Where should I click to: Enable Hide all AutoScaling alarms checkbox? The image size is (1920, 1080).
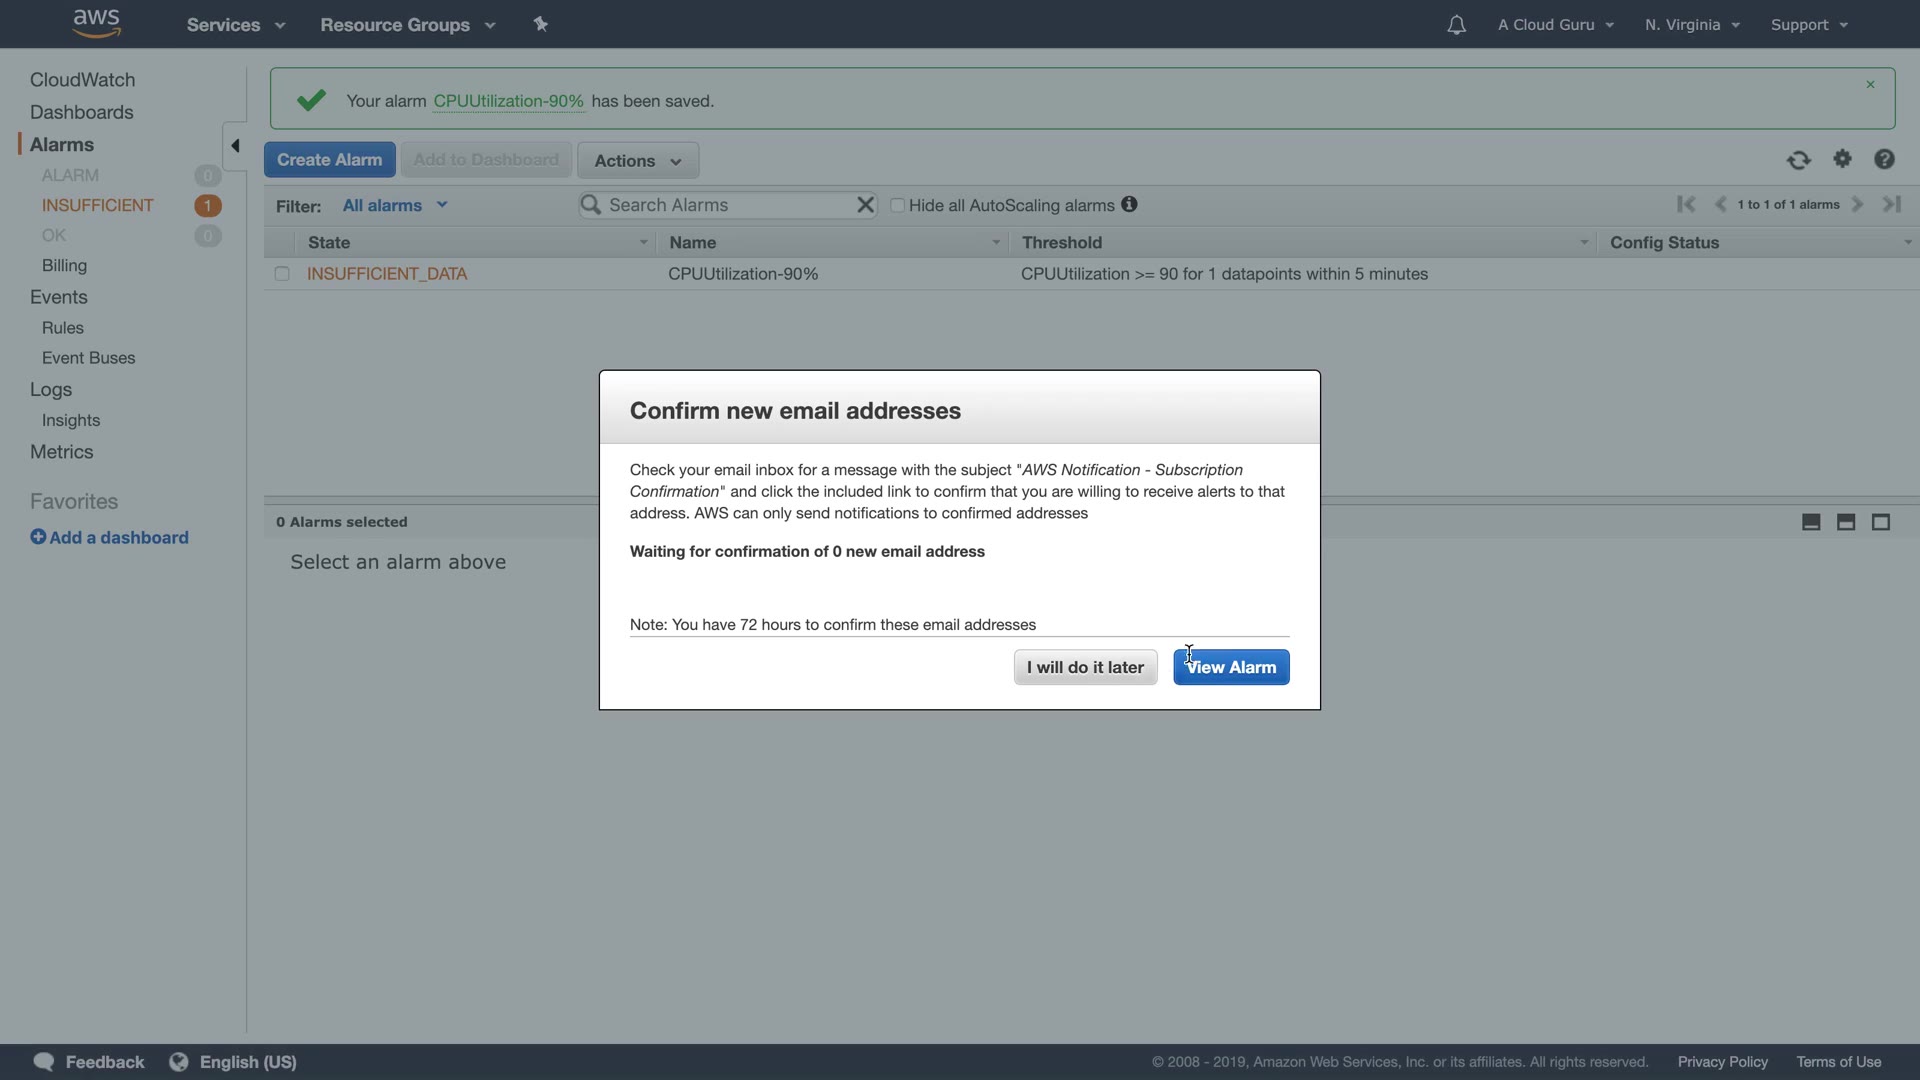point(897,205)
